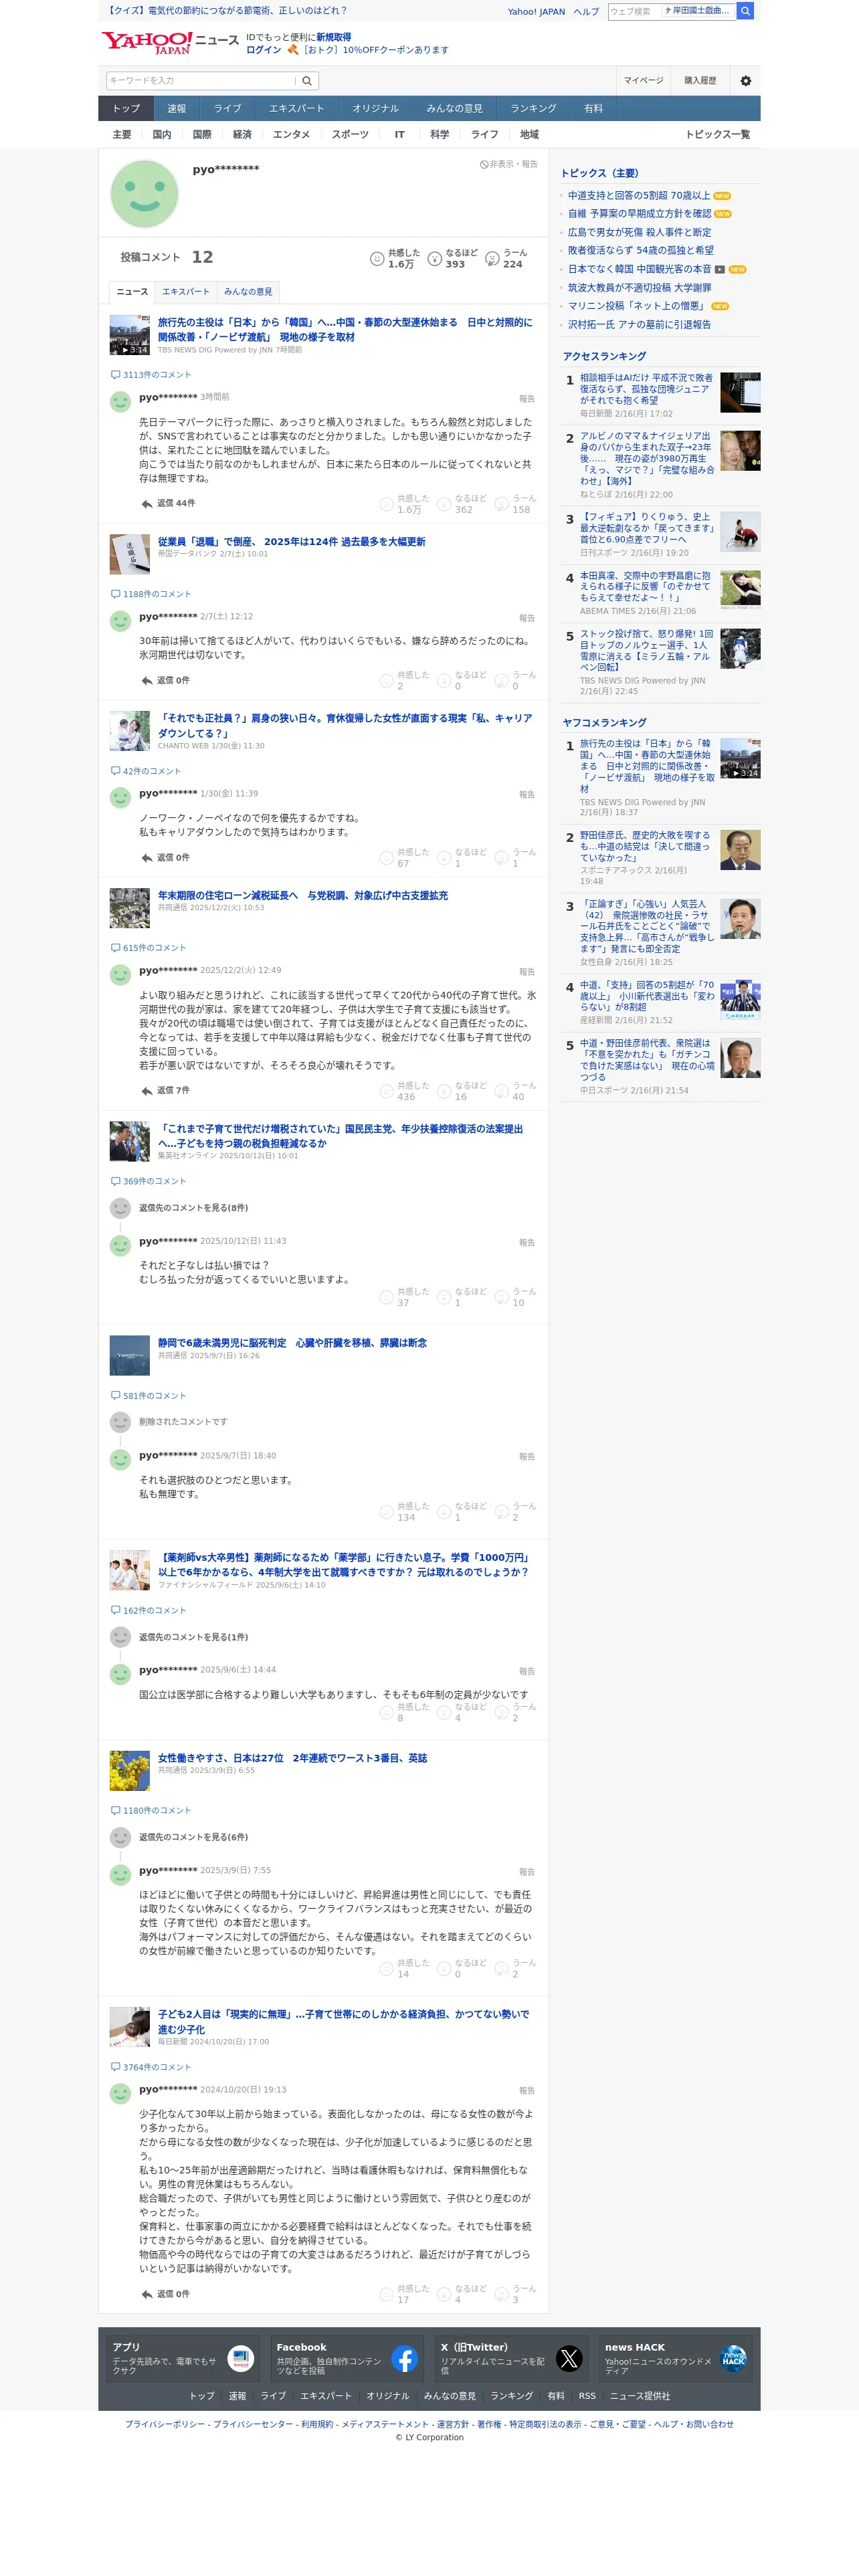Click the coupon tag icon near ログイン
The height and width of the screenshot is (2576, 859).
pos(293,49)
